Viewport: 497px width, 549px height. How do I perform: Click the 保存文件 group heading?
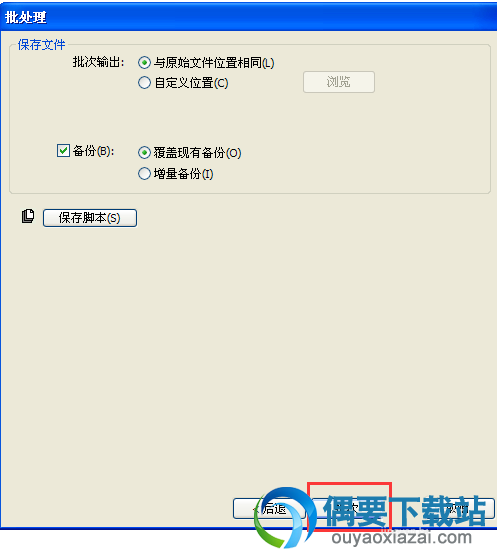[x=41, y=45]
